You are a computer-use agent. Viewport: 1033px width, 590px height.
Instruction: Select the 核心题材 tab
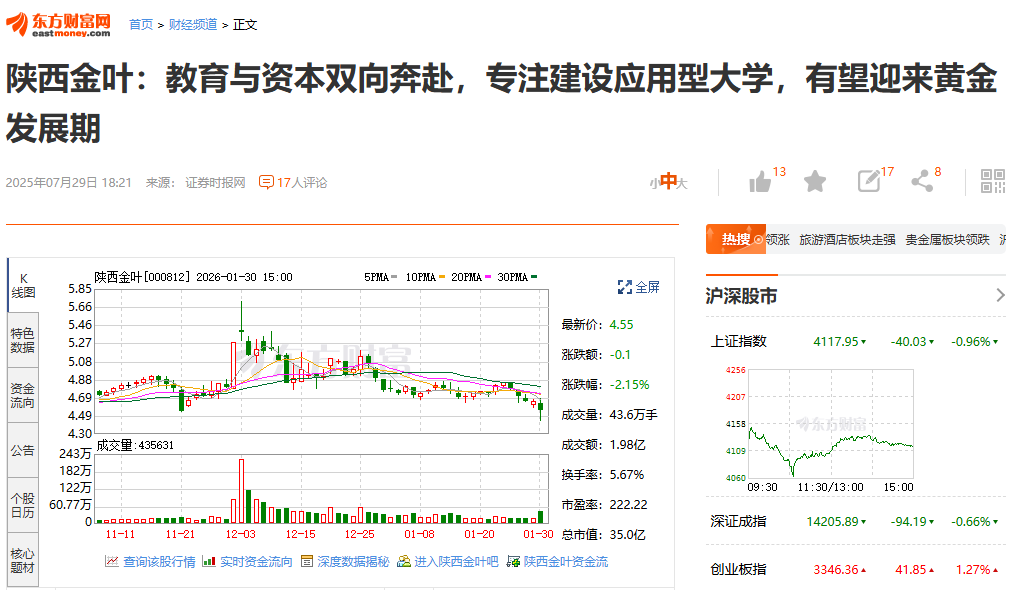coord(22,560)
